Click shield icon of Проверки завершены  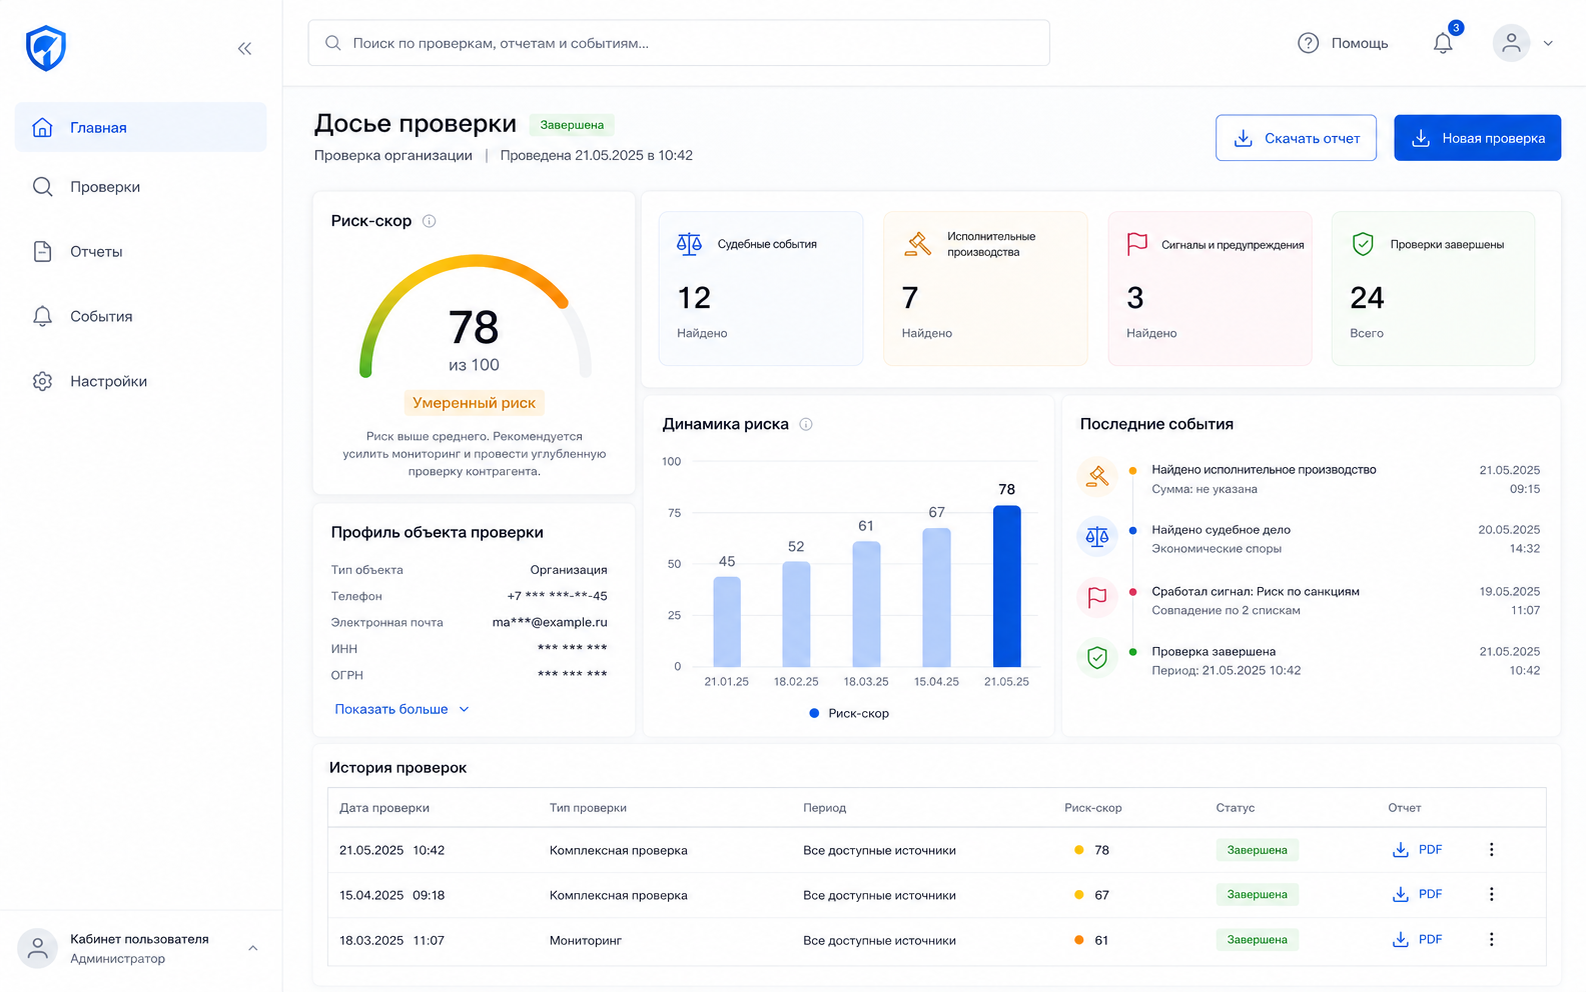pyautogui.click(x=1362, y=244)
